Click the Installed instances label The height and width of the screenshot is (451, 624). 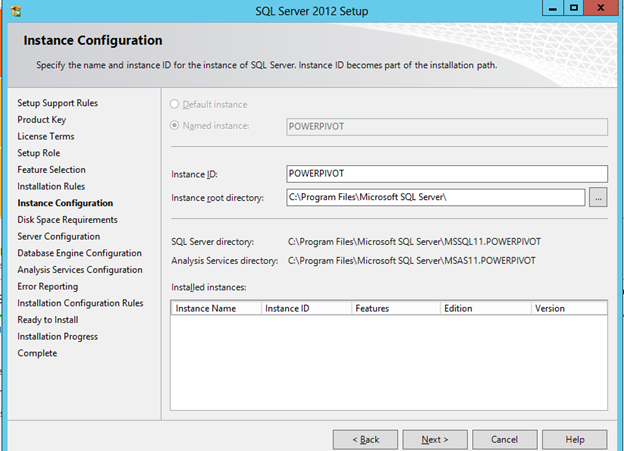click(x=209, y=287)
